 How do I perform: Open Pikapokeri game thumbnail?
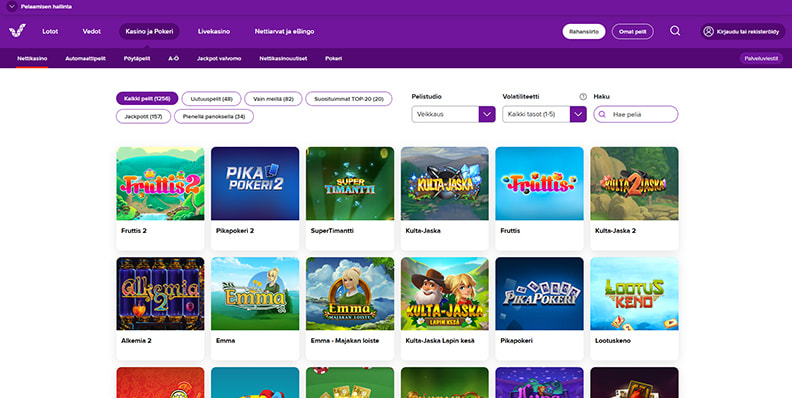tap(539, 294)
